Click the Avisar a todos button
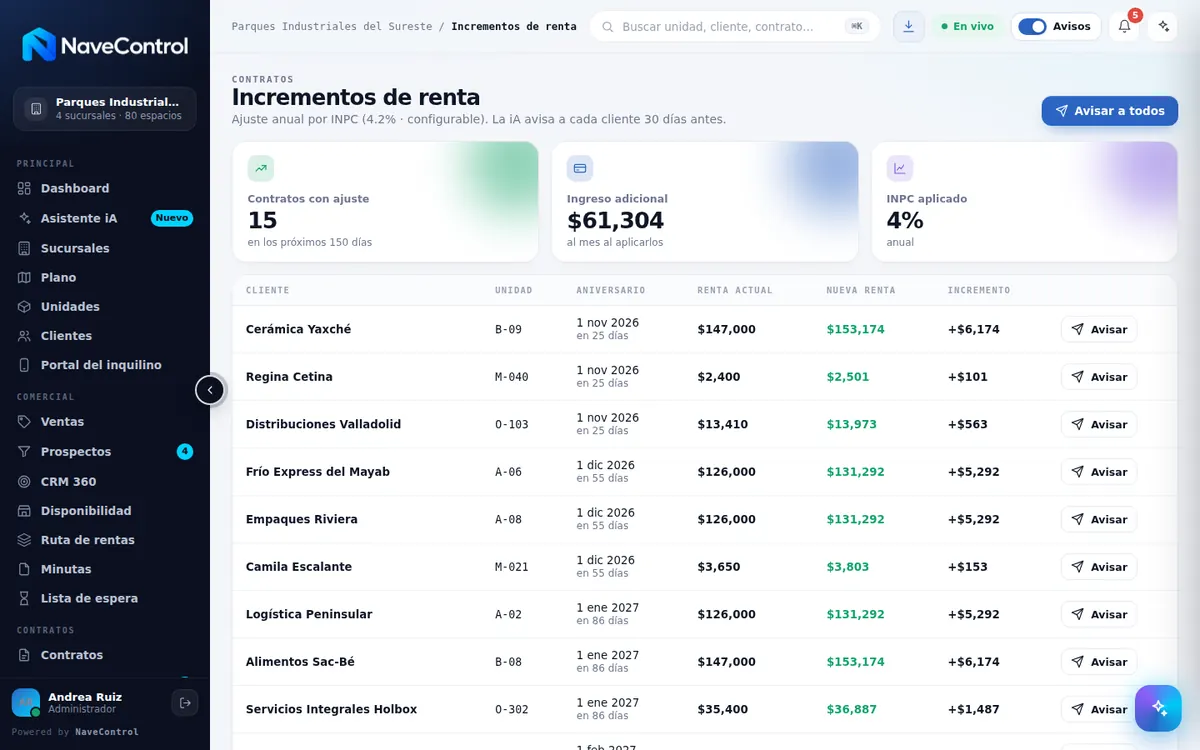 (x=1110, y=111)
